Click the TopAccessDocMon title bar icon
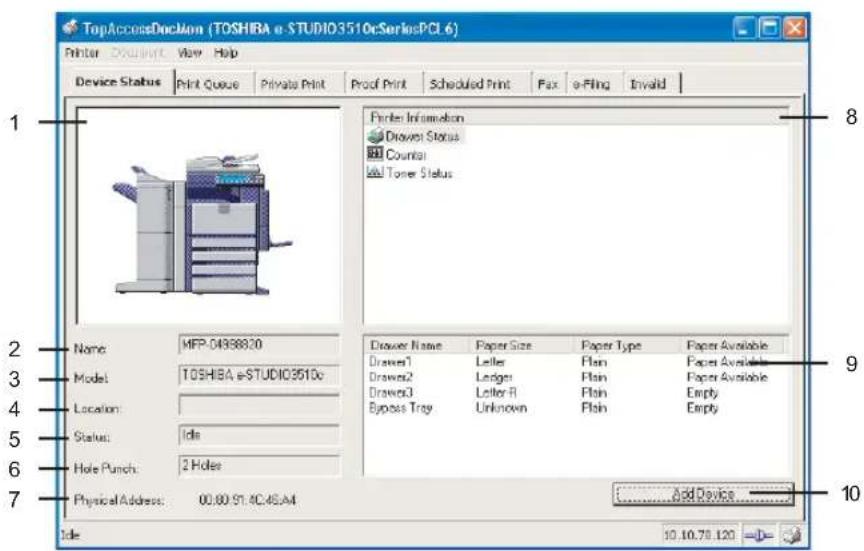 click(70, 27)
